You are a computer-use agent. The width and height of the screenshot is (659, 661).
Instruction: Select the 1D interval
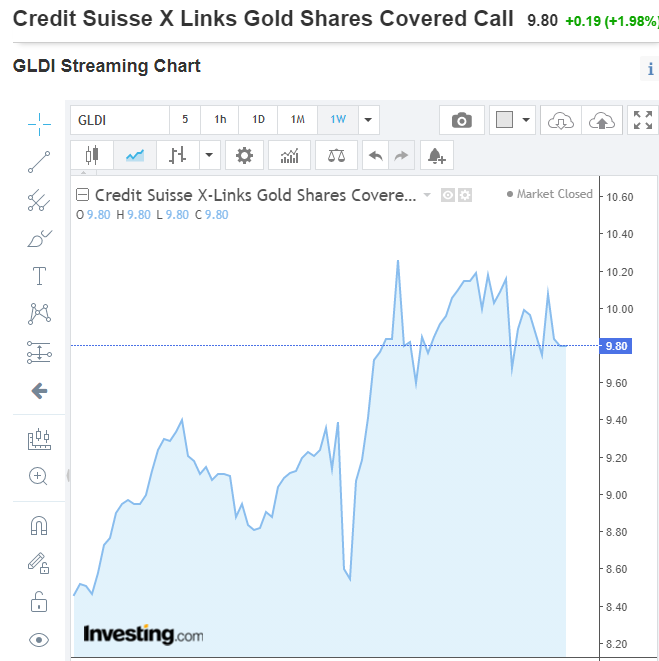click(x=258, y=120)
